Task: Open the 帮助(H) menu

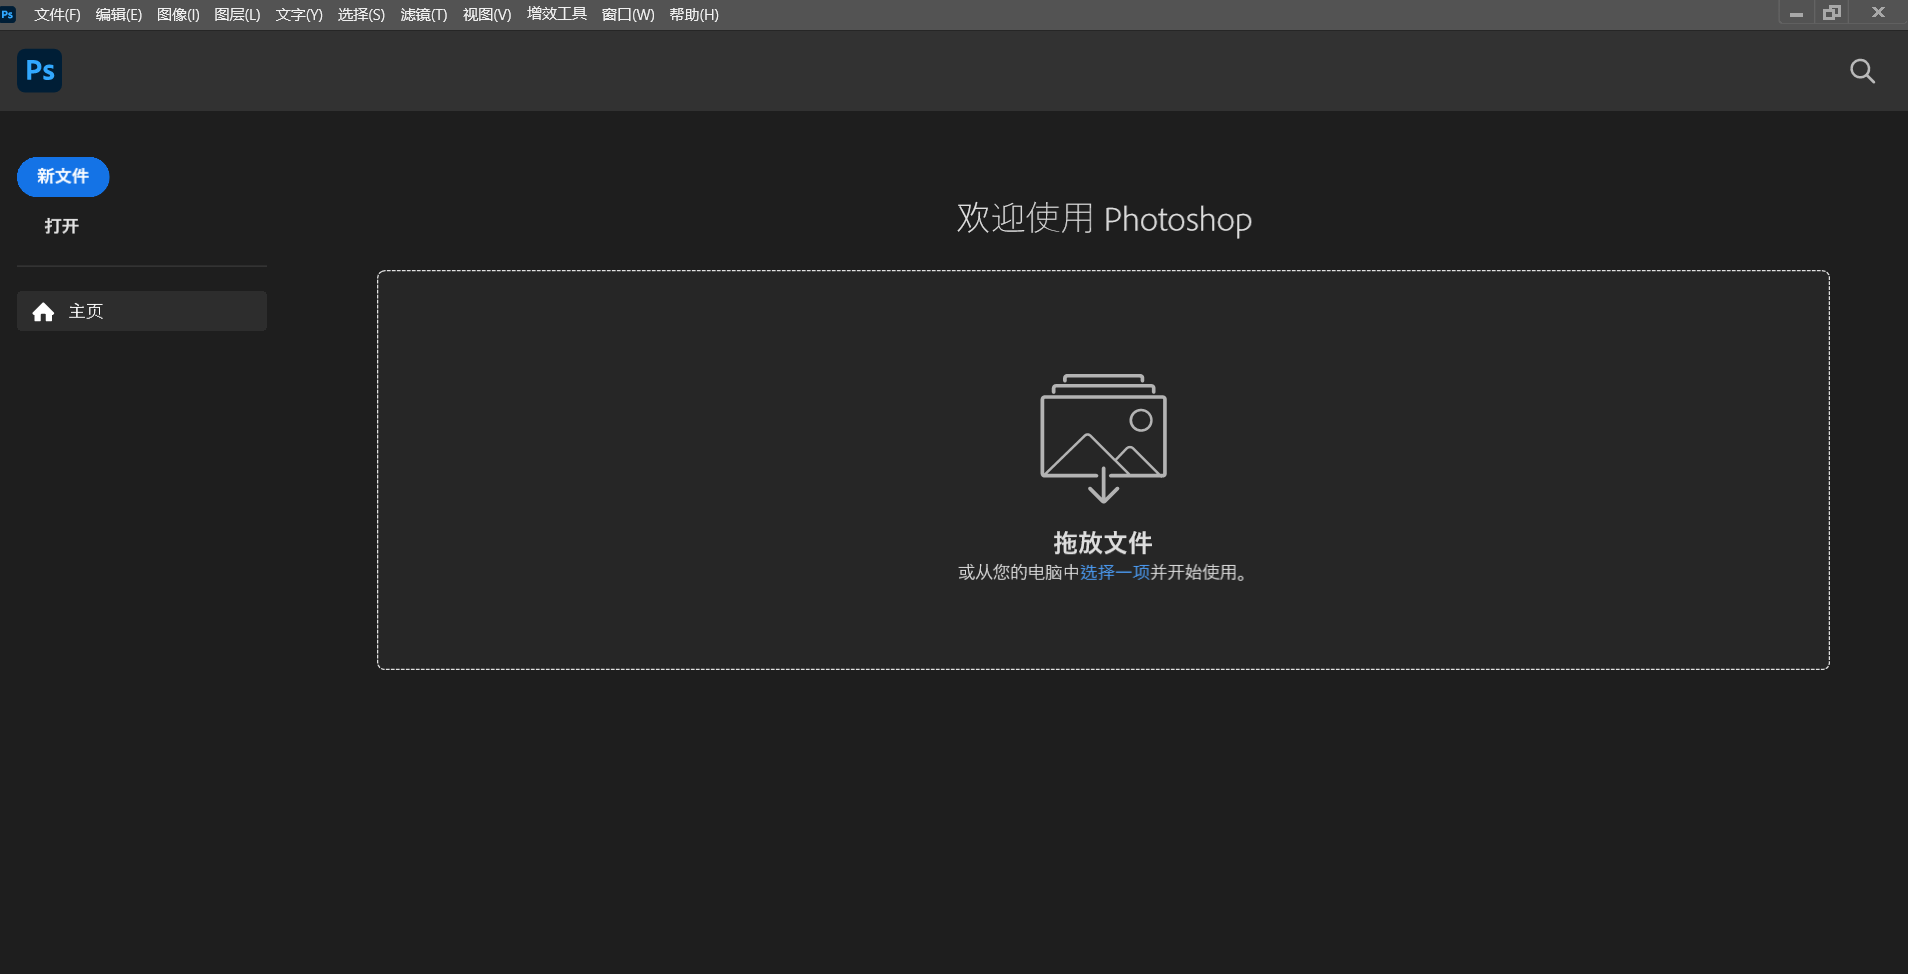Action: 694,14
